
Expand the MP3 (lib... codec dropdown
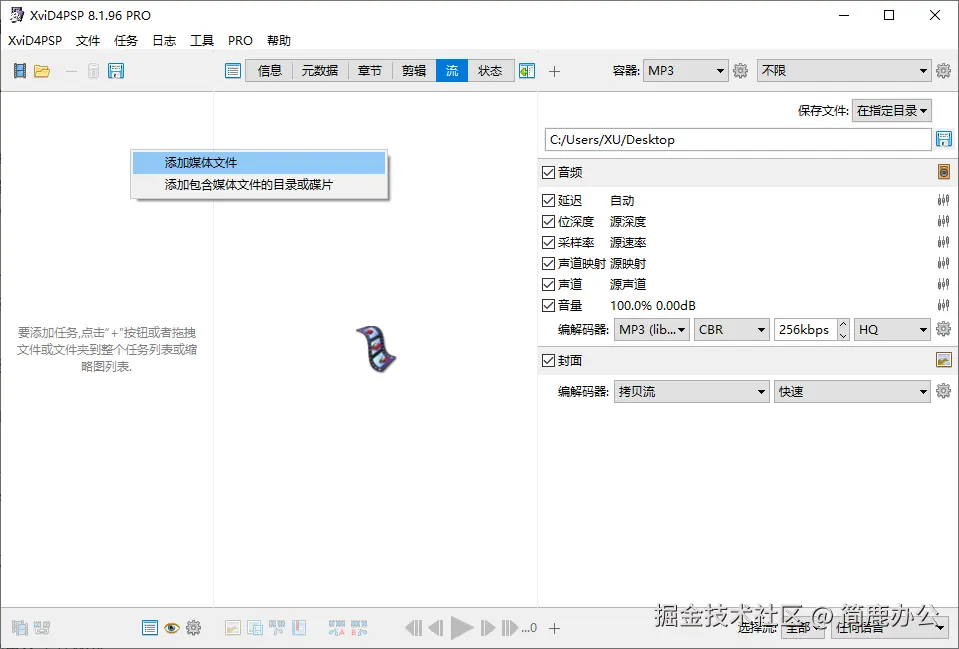[x=652, y=329]
